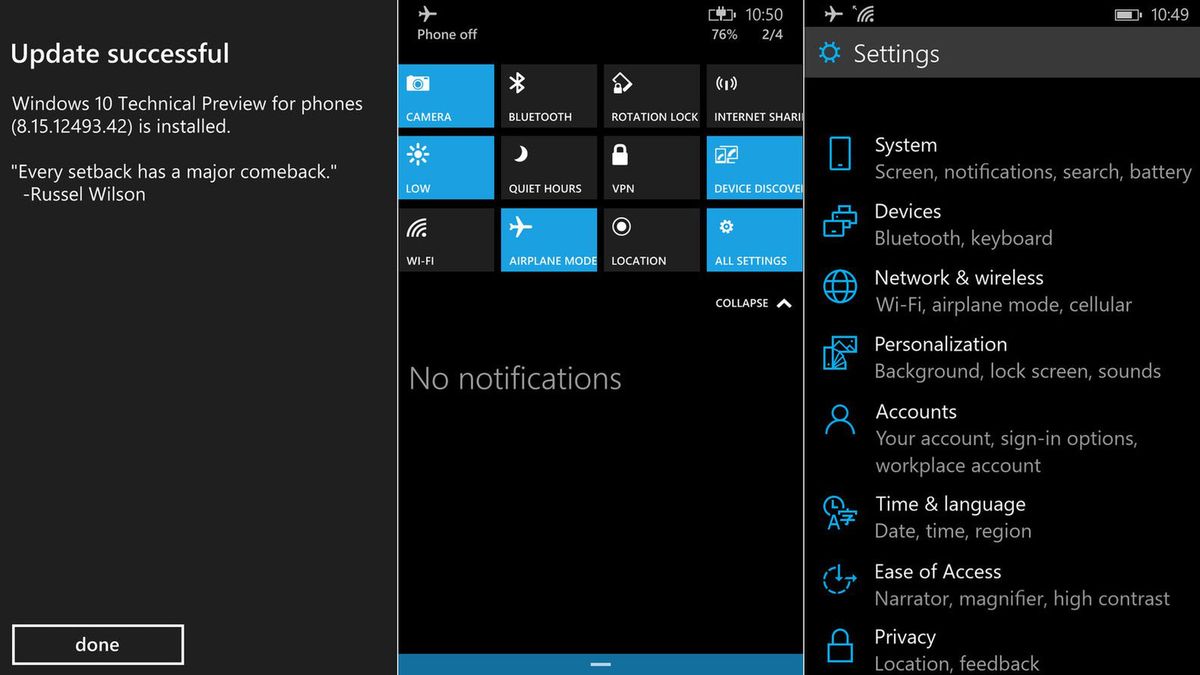Screen dimensions: 1200x675
Task: Toggle the Device Discovery tile
Action: (754, 168)
